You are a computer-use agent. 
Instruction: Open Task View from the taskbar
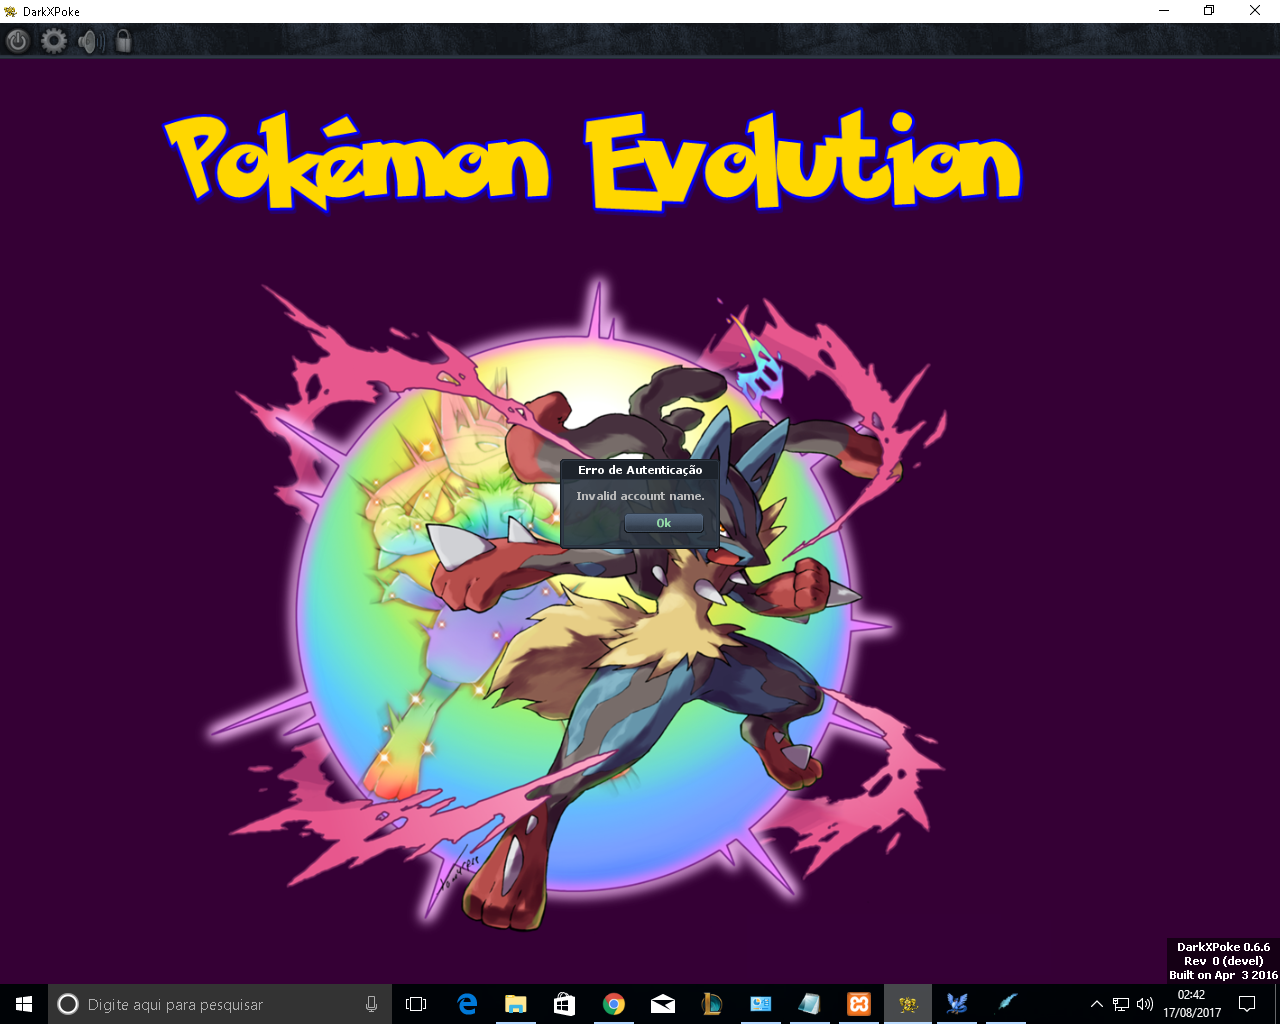(x=416, y=1004)
